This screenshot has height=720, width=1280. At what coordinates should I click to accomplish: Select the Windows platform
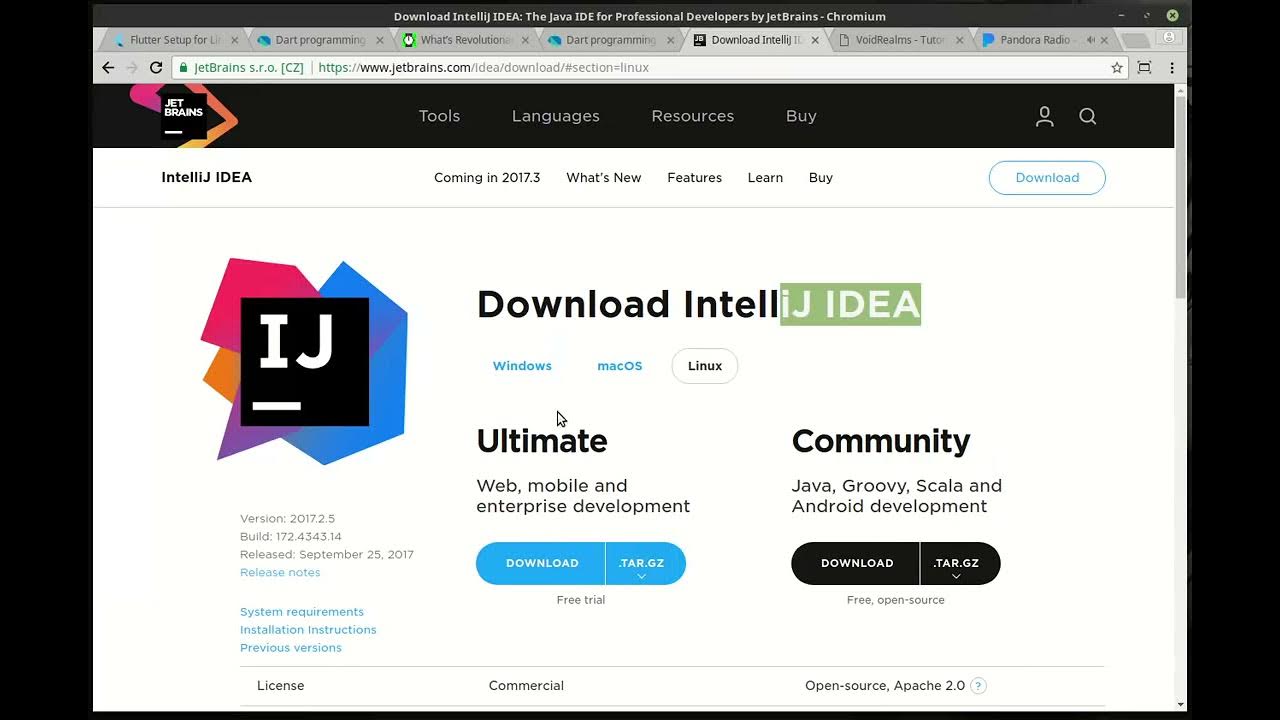tap(522, 366)
